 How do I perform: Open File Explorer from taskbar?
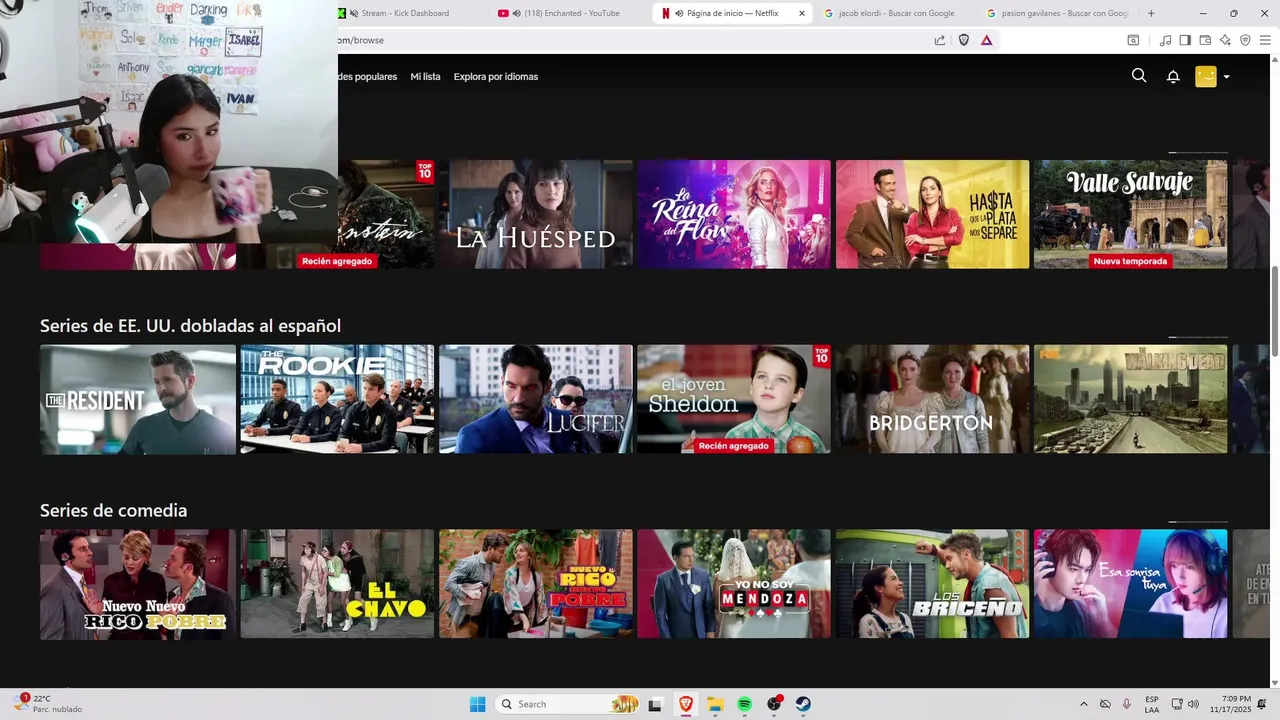coord(715,704)
